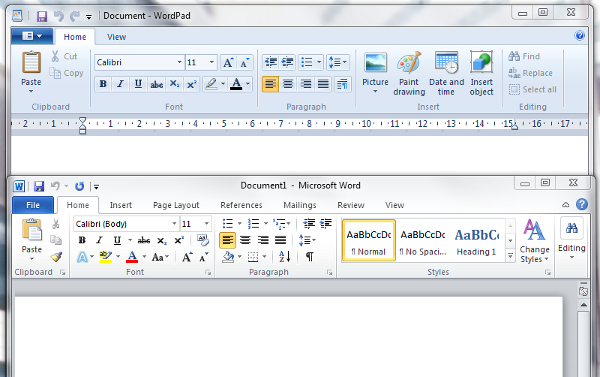The height and width of the screenshot is (377, 600).
Task: Toggle Bold in Word ribbon
Action: [82, 240]
